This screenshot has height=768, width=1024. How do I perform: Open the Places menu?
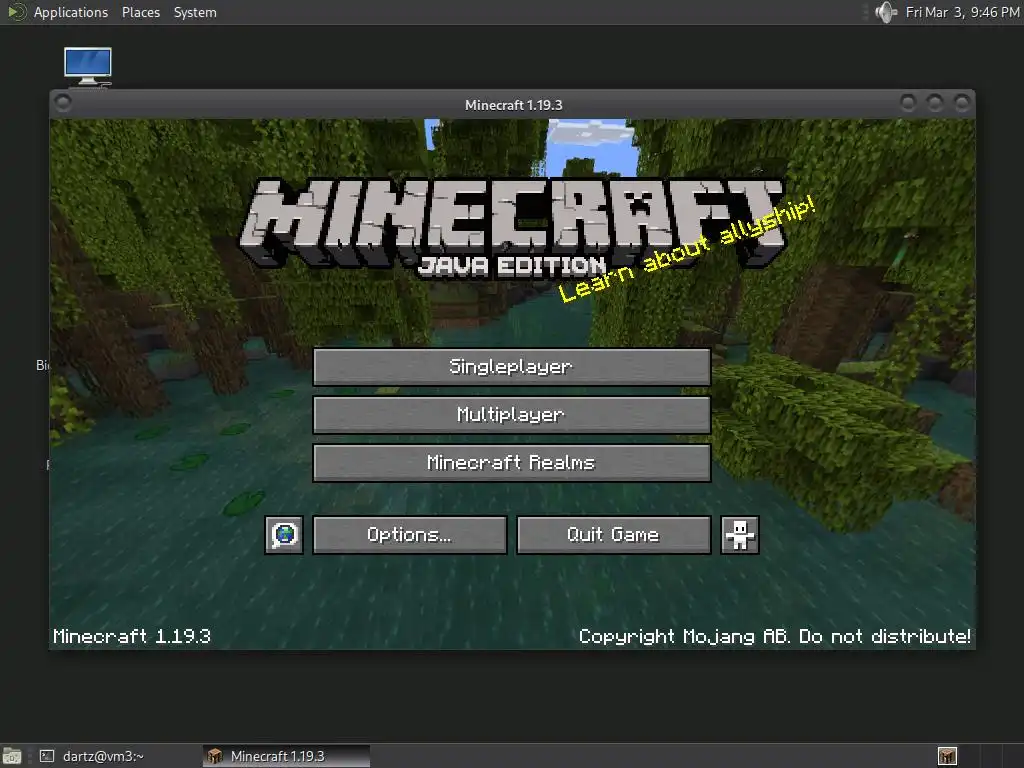click(x=140, y=12)
